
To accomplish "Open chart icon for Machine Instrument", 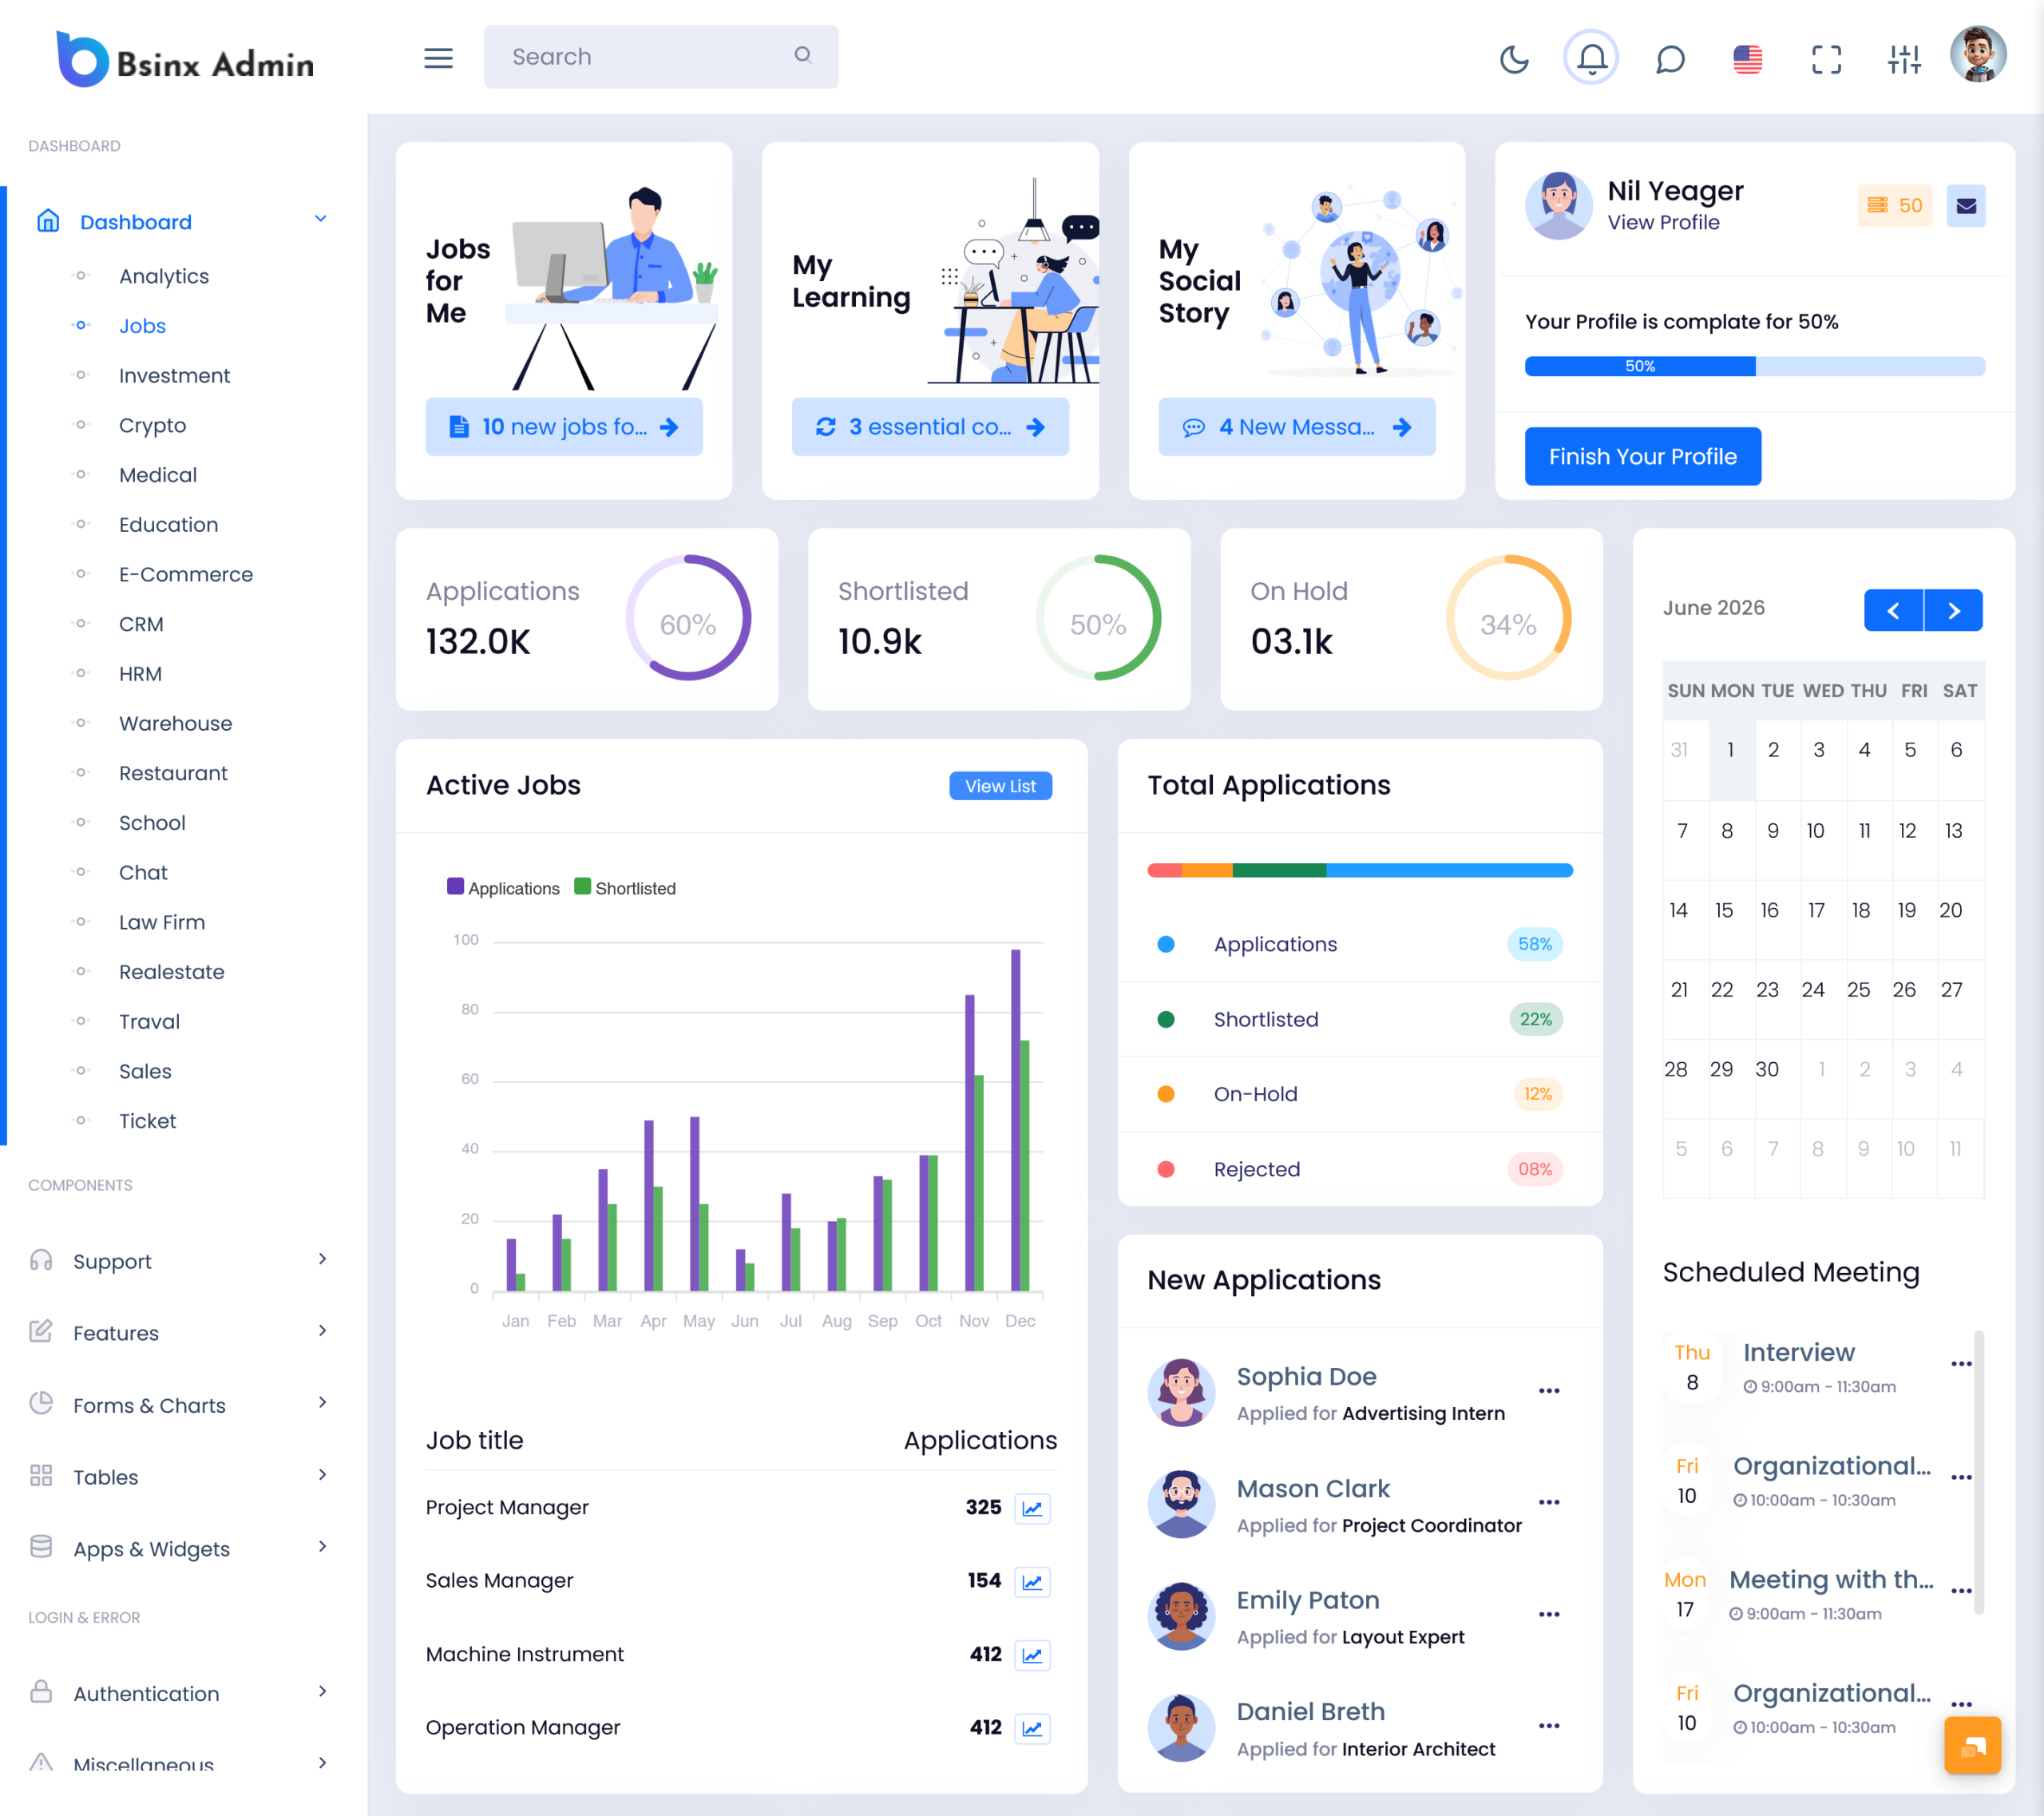I will pos(1032,1656).
